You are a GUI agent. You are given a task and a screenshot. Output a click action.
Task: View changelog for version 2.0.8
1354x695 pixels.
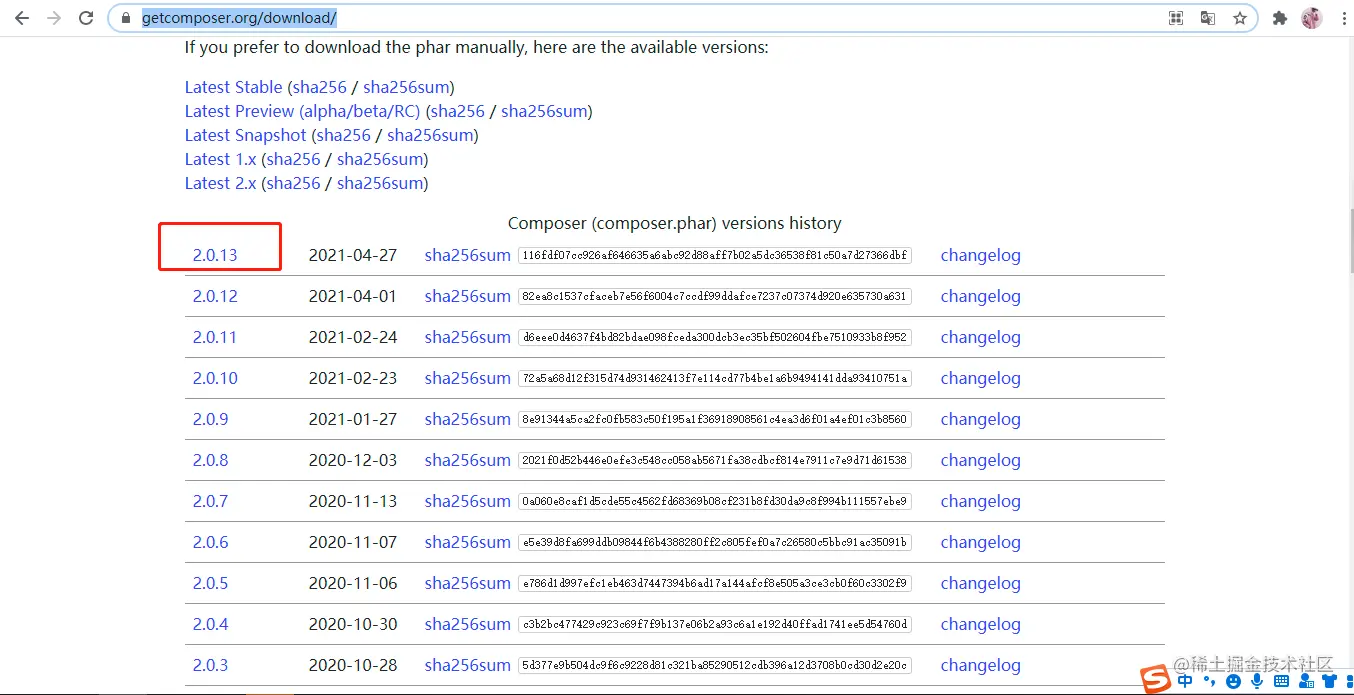980,460
